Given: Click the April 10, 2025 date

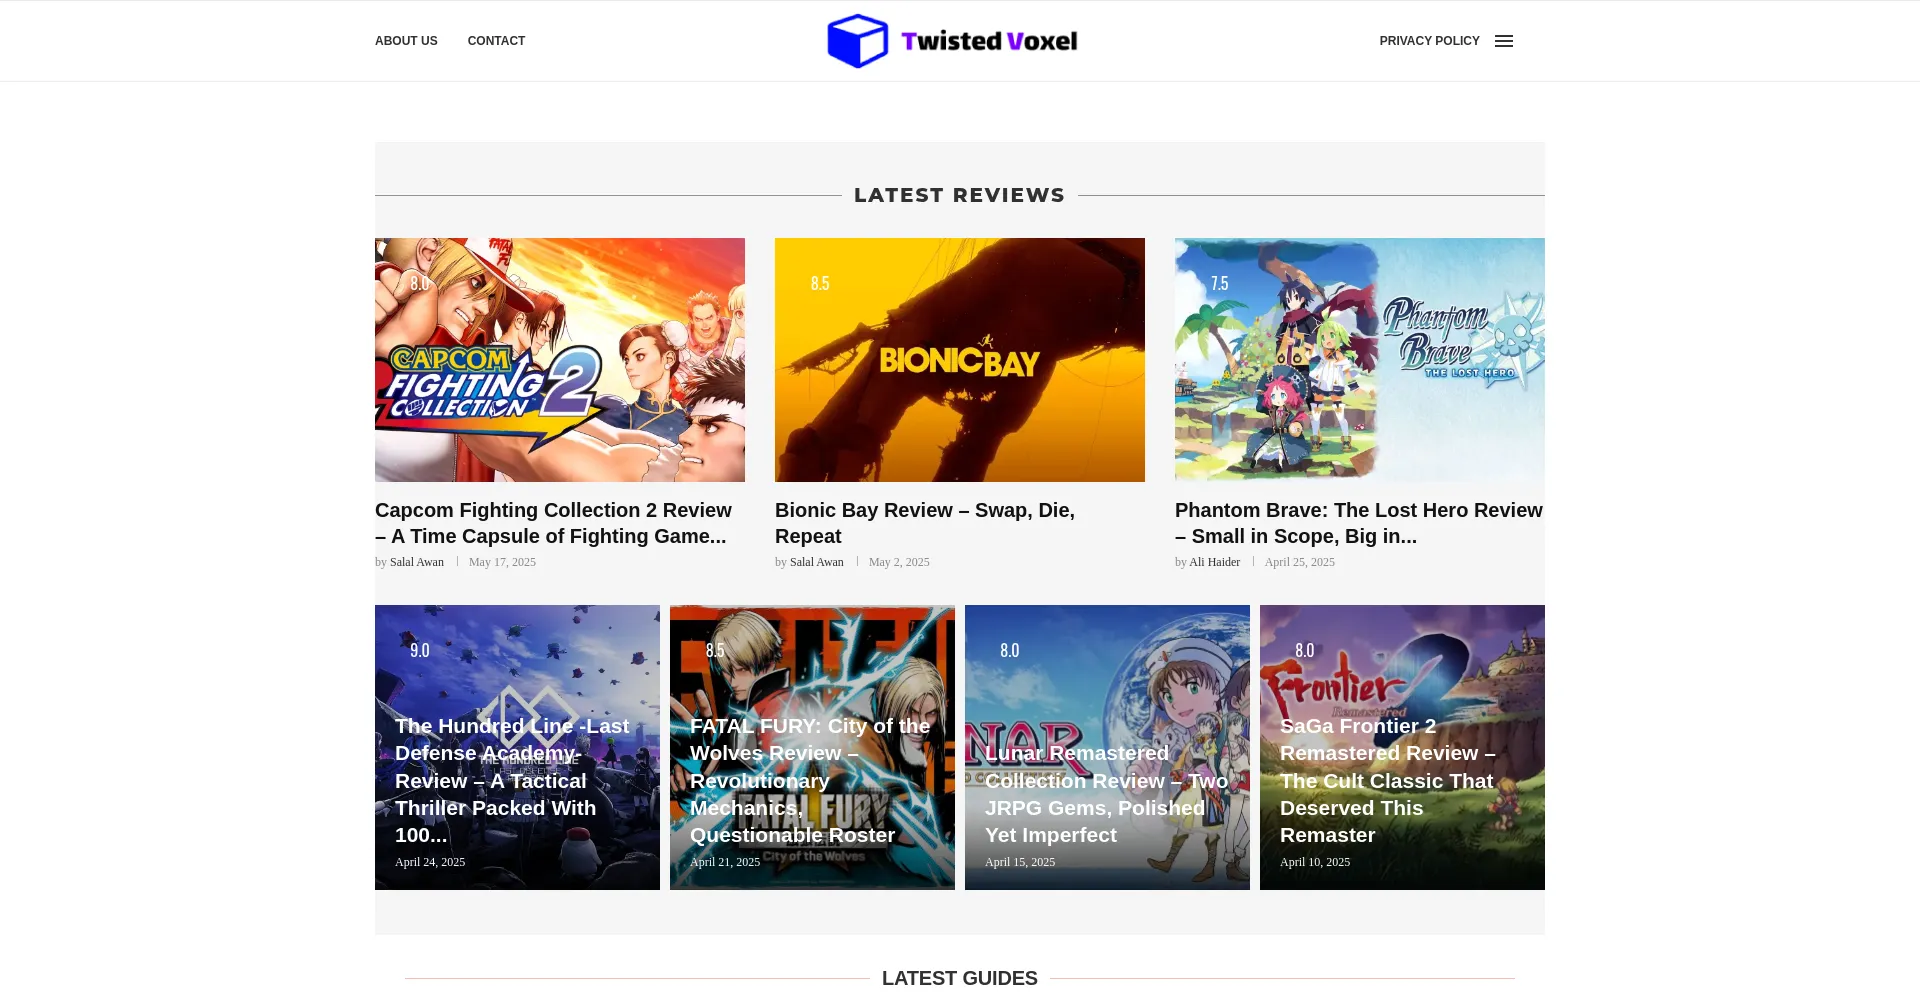Looking at the screenshot, I should [1315, 862].
